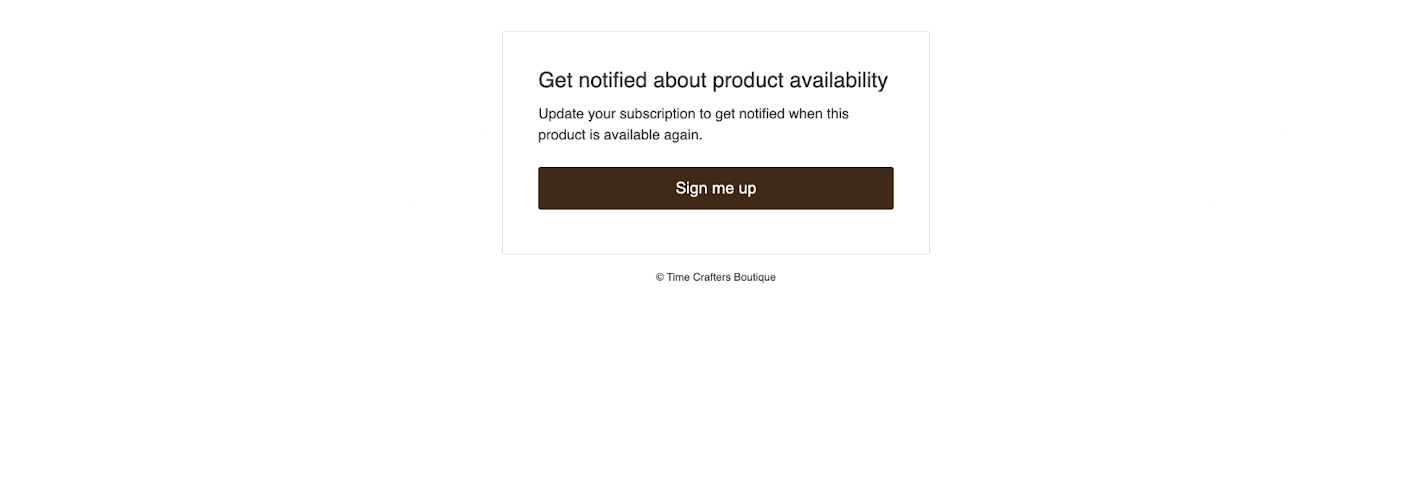Select the 'Get notified about product availability' heading
Image resolution: width=1424 pixels, height=493 pixels.
[713, 80]
